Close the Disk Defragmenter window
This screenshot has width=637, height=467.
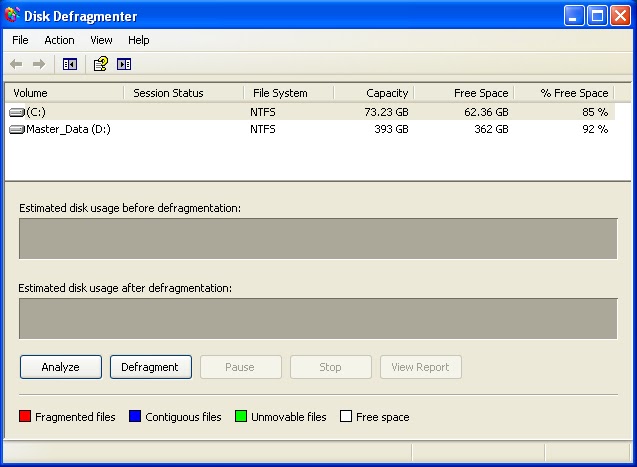621,16
